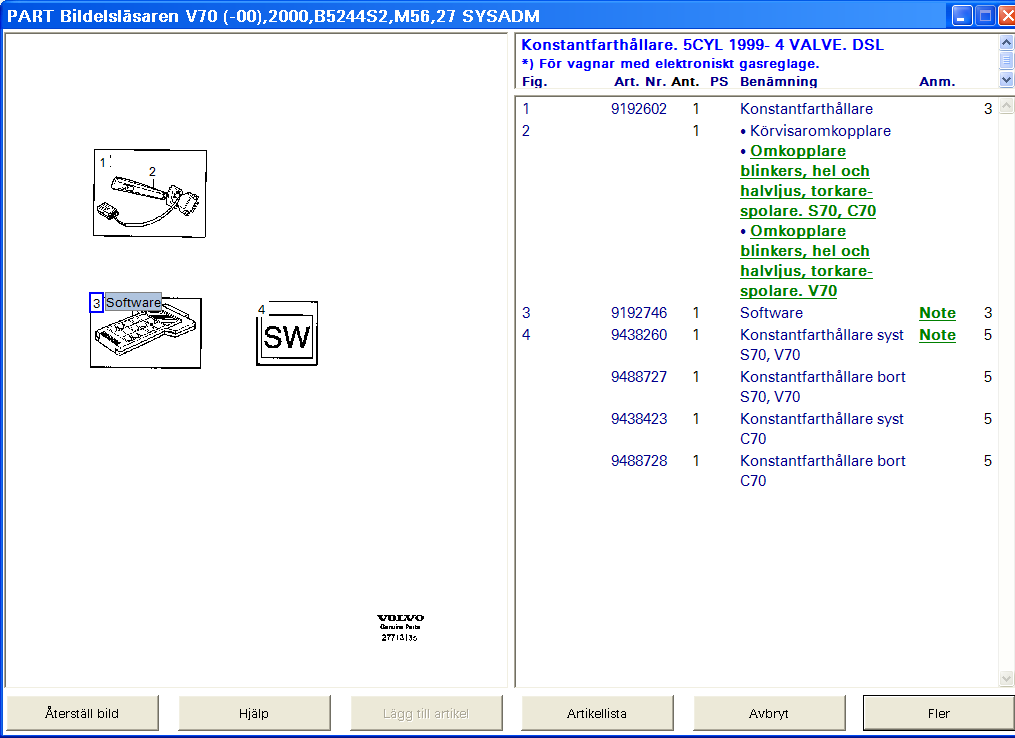Click the Anm. column header

coord(937,82)
